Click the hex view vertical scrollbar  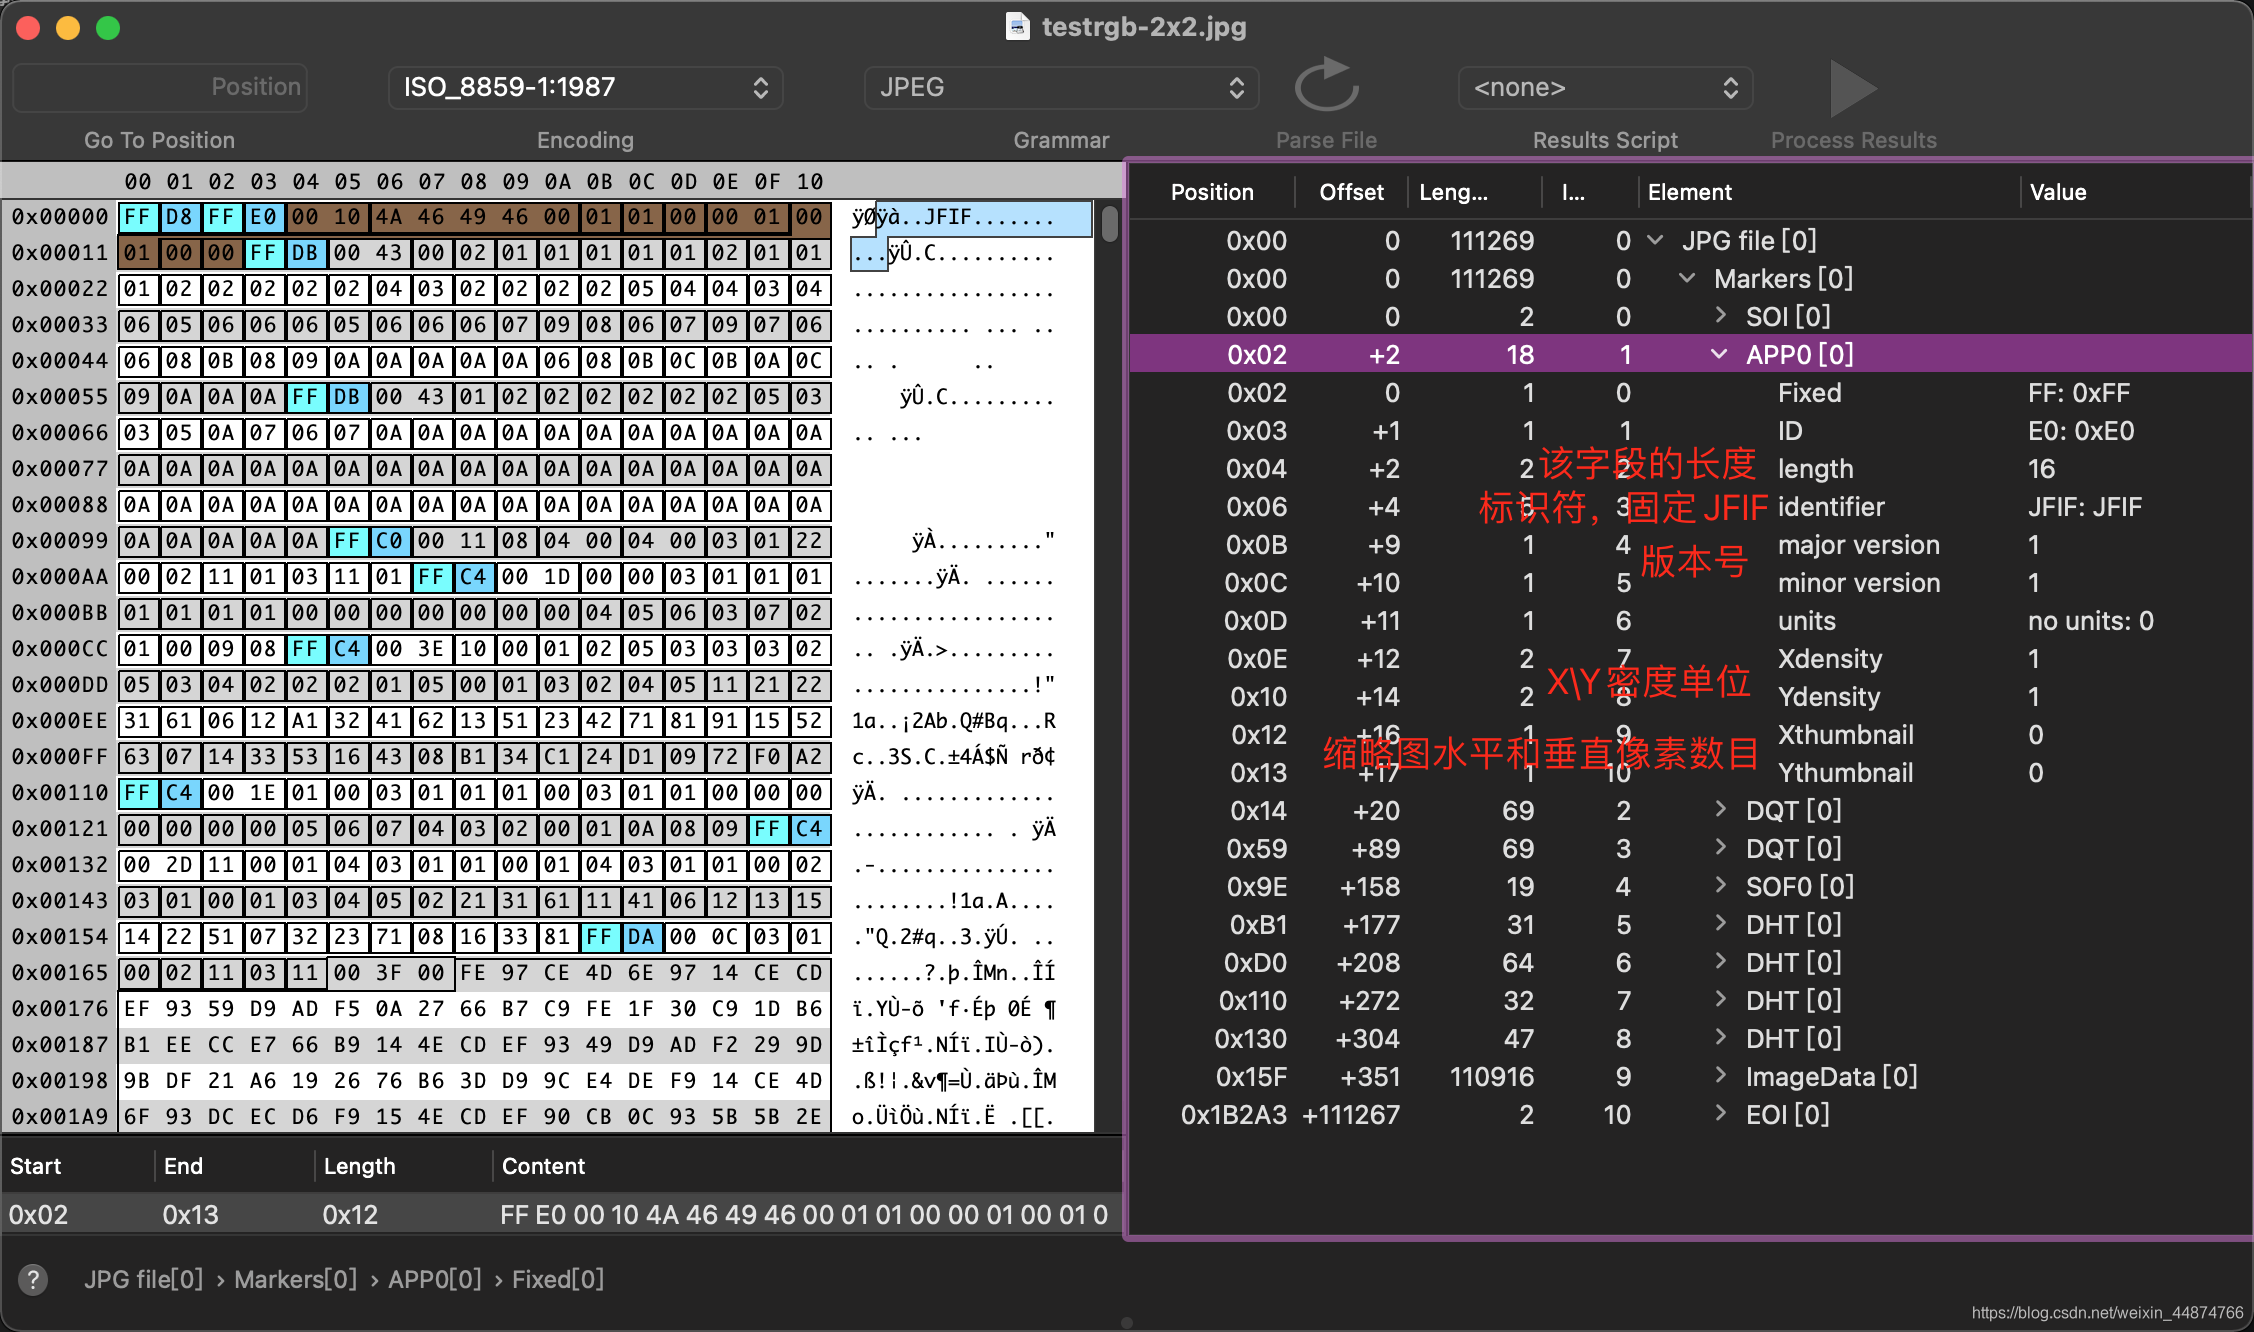click(x=1109, y=224)
